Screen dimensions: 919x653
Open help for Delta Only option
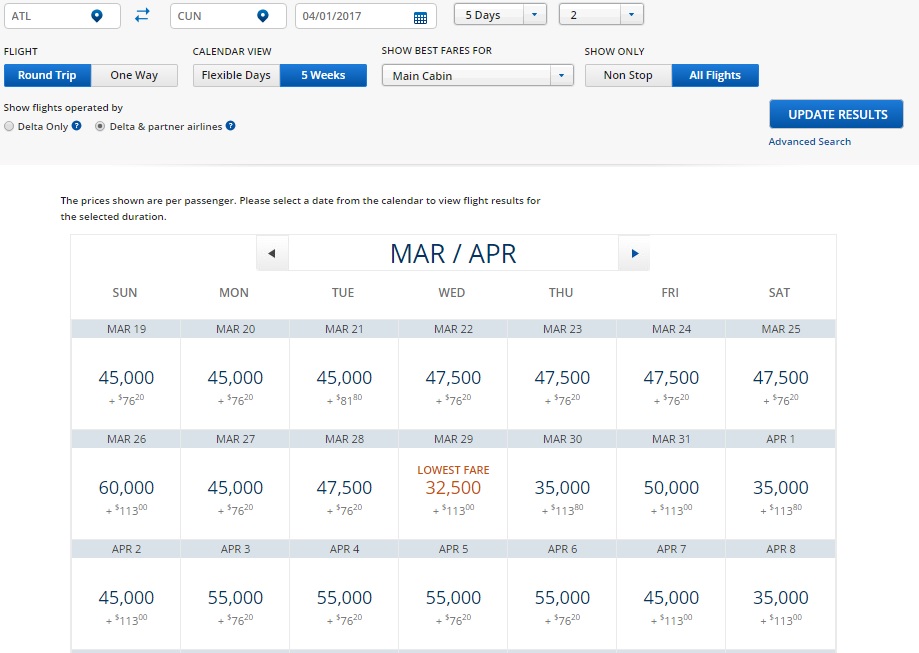pyautogui.click(x=77, y=125)
